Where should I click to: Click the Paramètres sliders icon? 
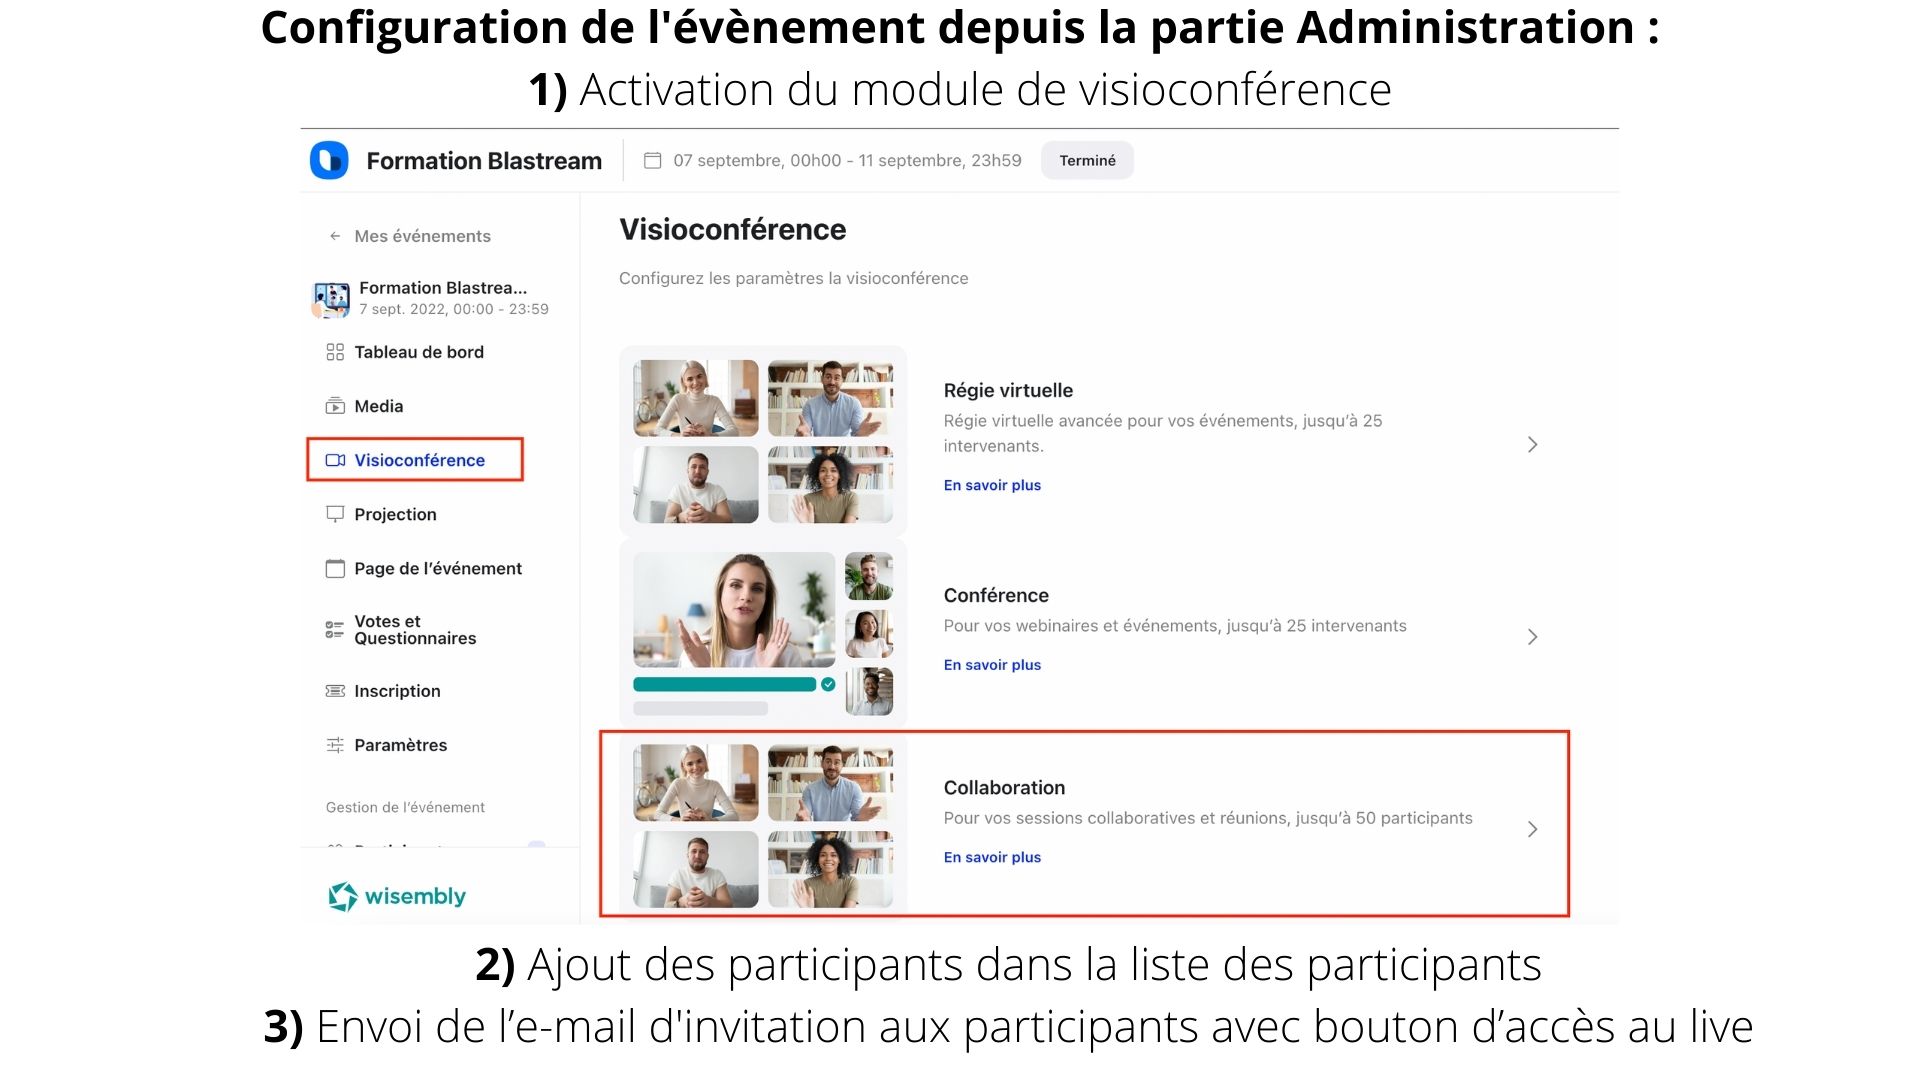tap(335, 745)
